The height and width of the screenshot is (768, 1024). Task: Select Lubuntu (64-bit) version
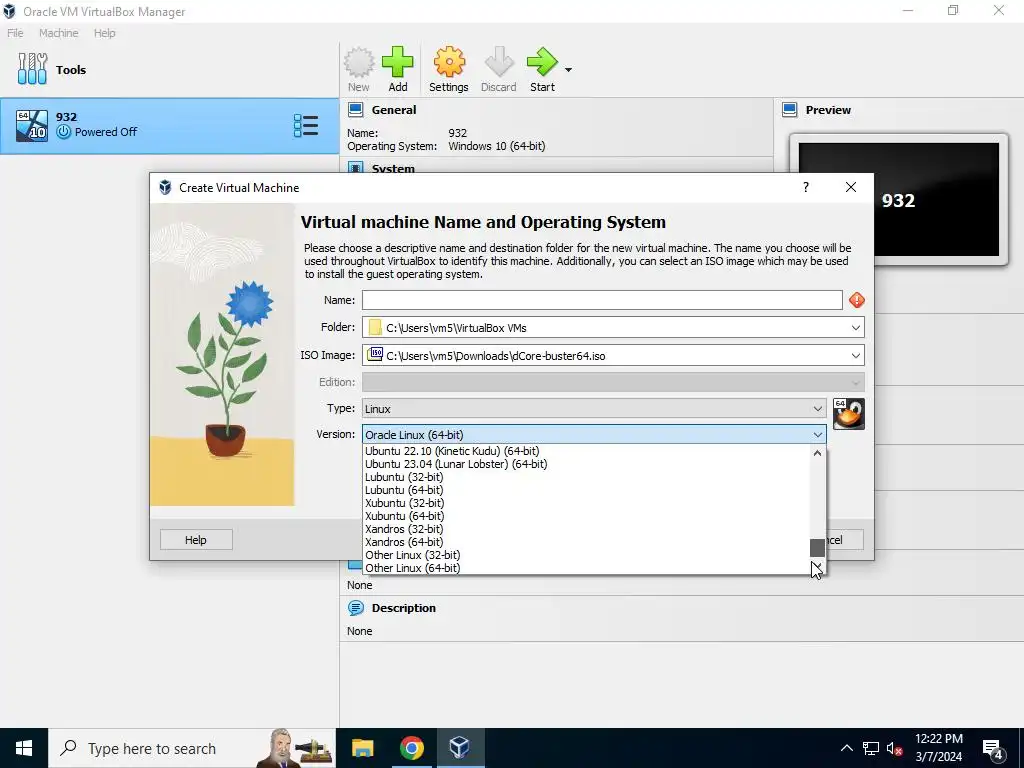[x=404, y=490]
